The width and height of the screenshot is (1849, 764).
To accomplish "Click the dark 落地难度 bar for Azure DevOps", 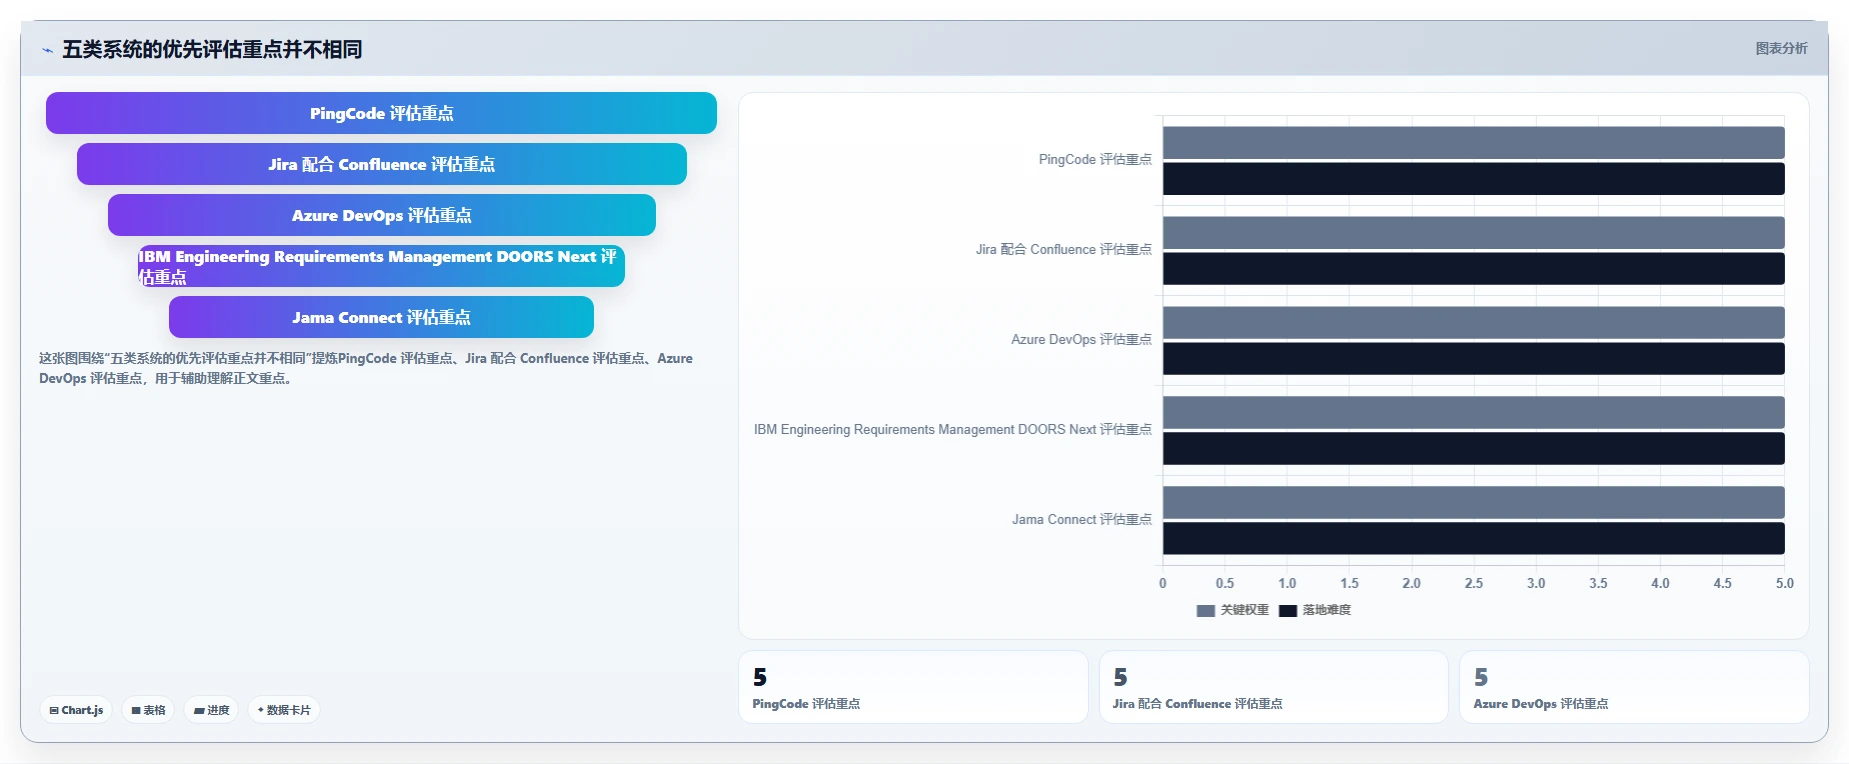I will point(1473,359).
